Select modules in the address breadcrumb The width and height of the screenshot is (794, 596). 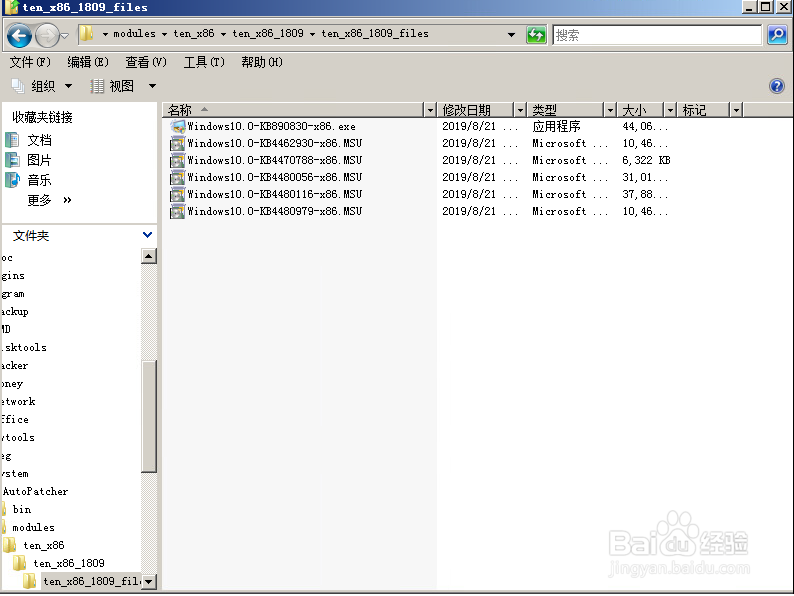(134, 33)
